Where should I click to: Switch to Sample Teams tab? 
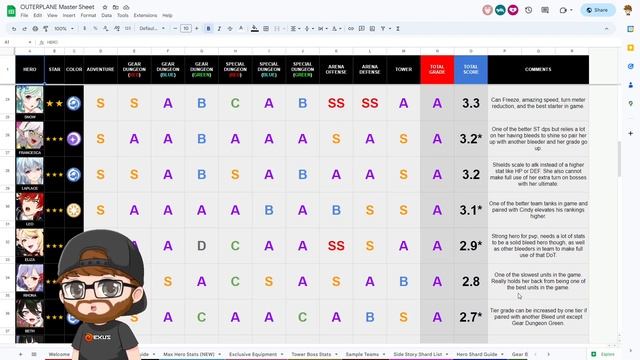pyautogui.click(x=362, y=354)
